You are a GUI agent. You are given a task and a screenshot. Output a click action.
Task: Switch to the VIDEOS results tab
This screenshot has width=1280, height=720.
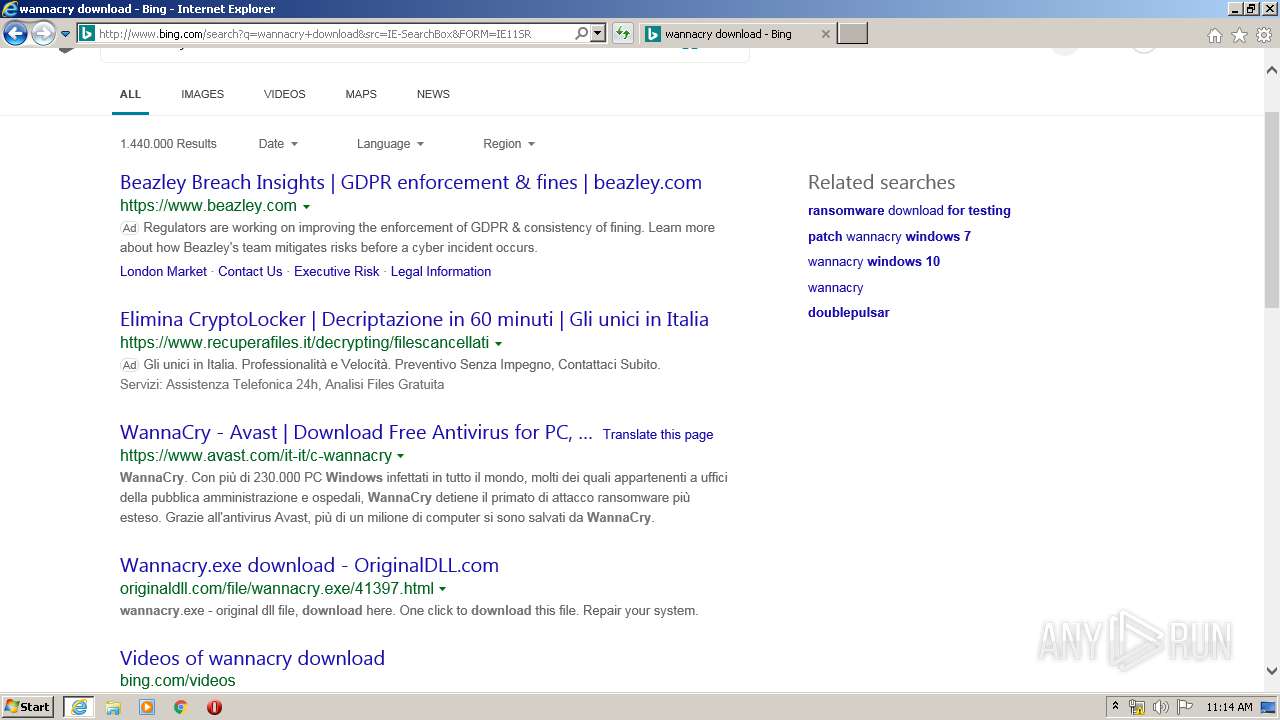(284, 94)
